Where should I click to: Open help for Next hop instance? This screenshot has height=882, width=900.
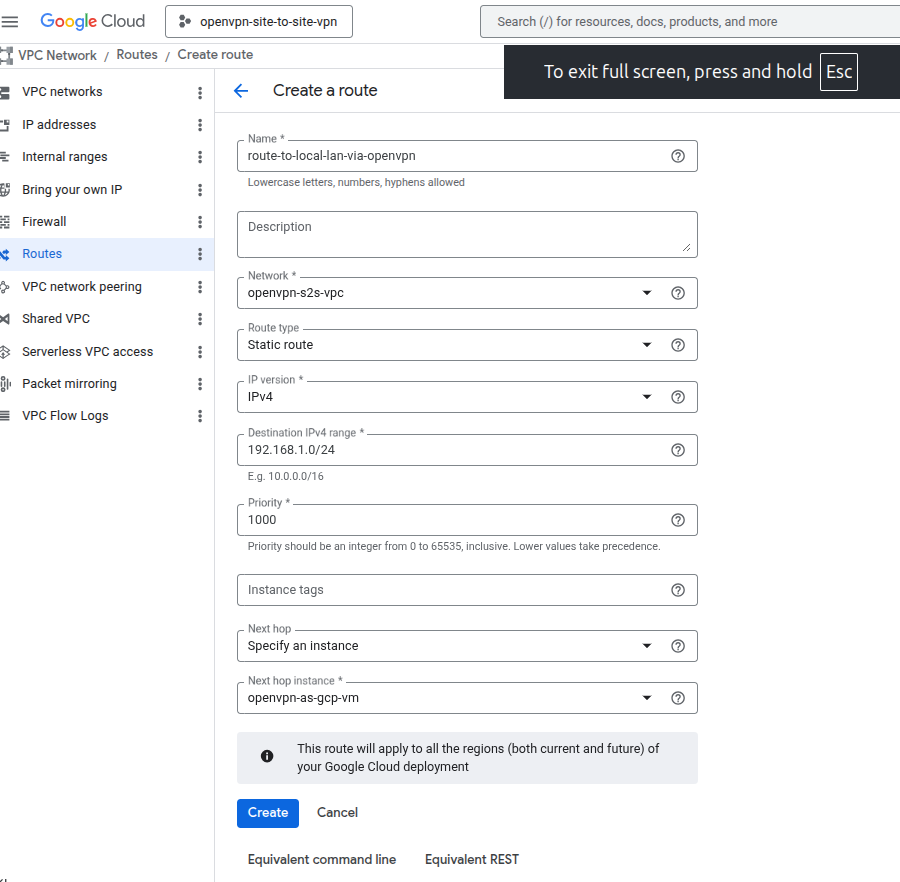point(678,698)
